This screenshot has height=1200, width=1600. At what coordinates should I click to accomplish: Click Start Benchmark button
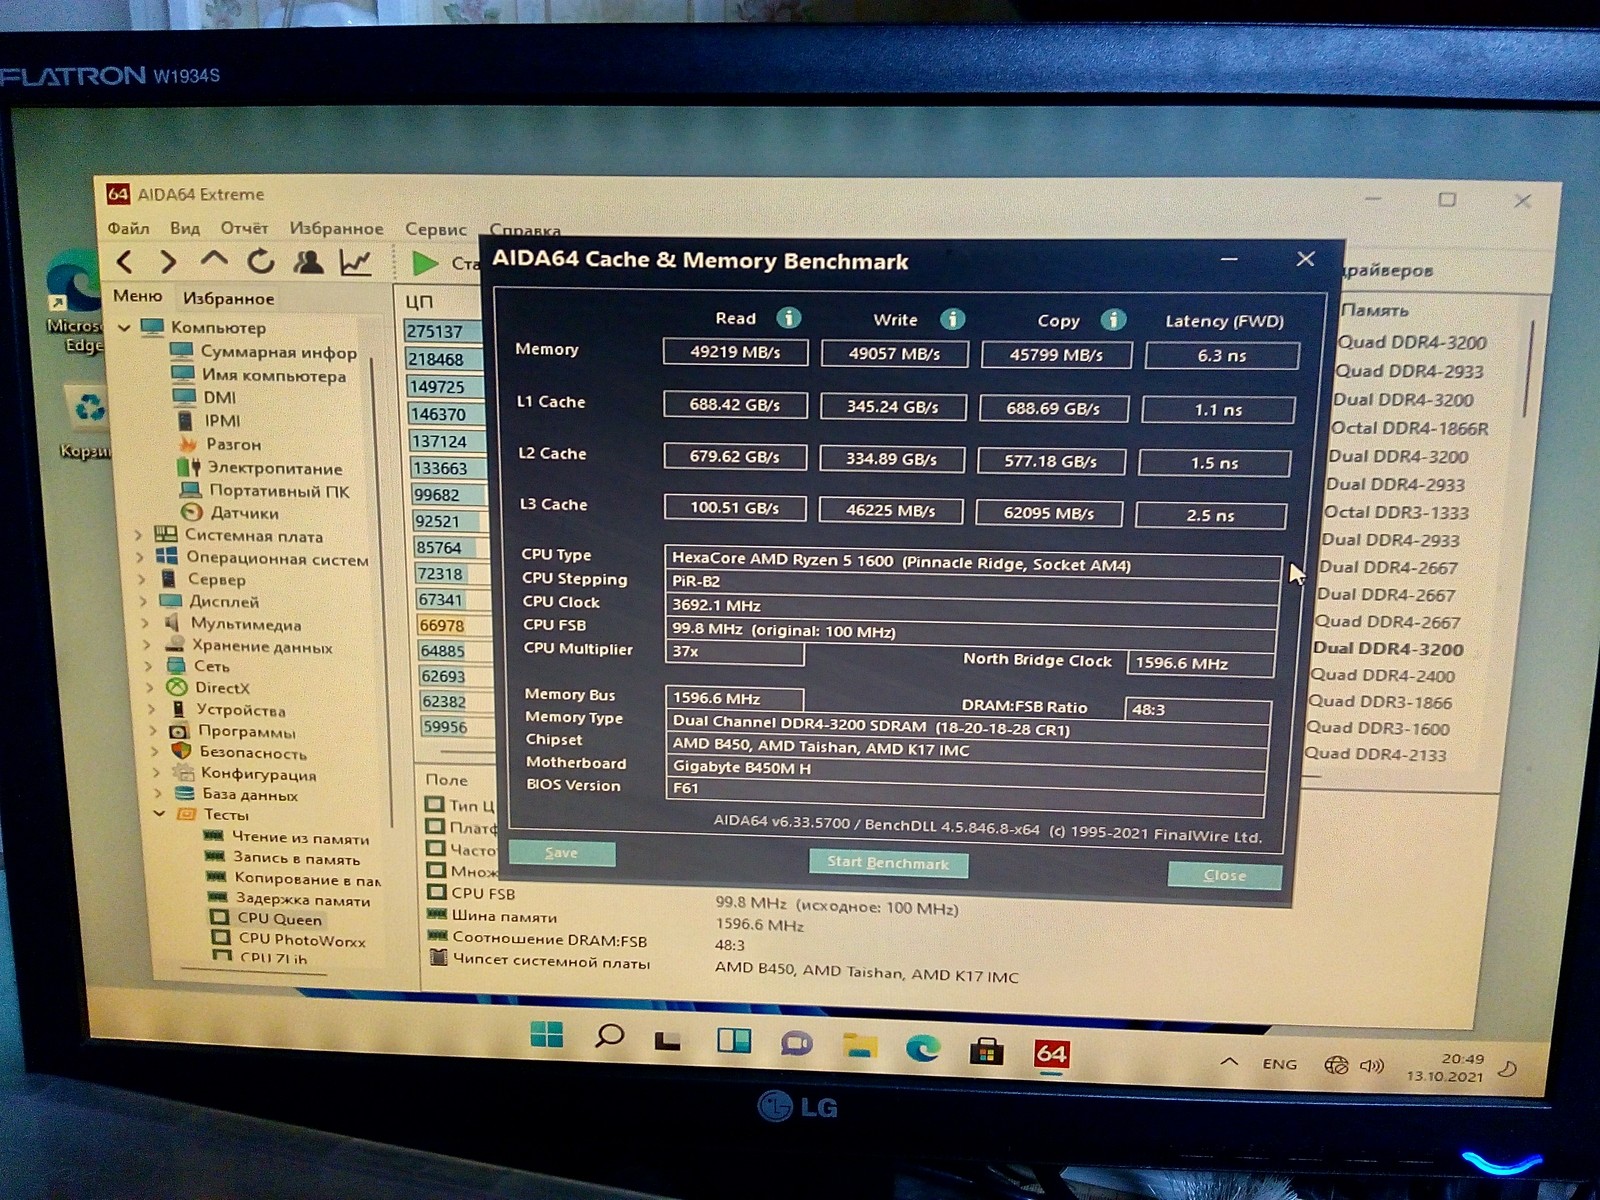coord(888,863)
